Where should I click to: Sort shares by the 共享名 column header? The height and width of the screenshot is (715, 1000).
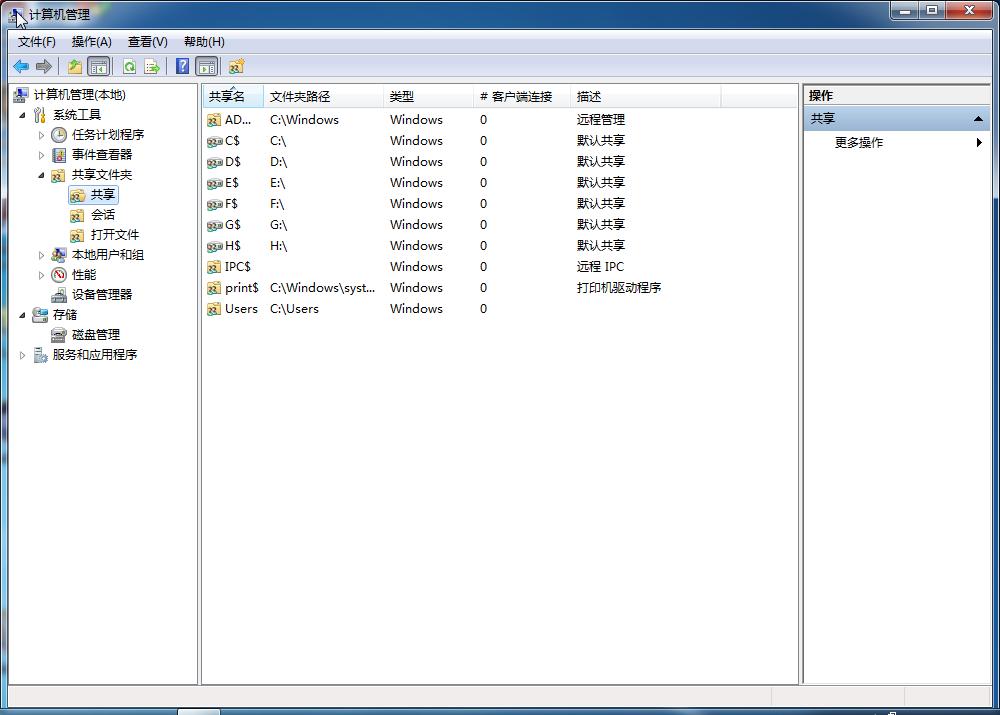[x=232, y=95]
